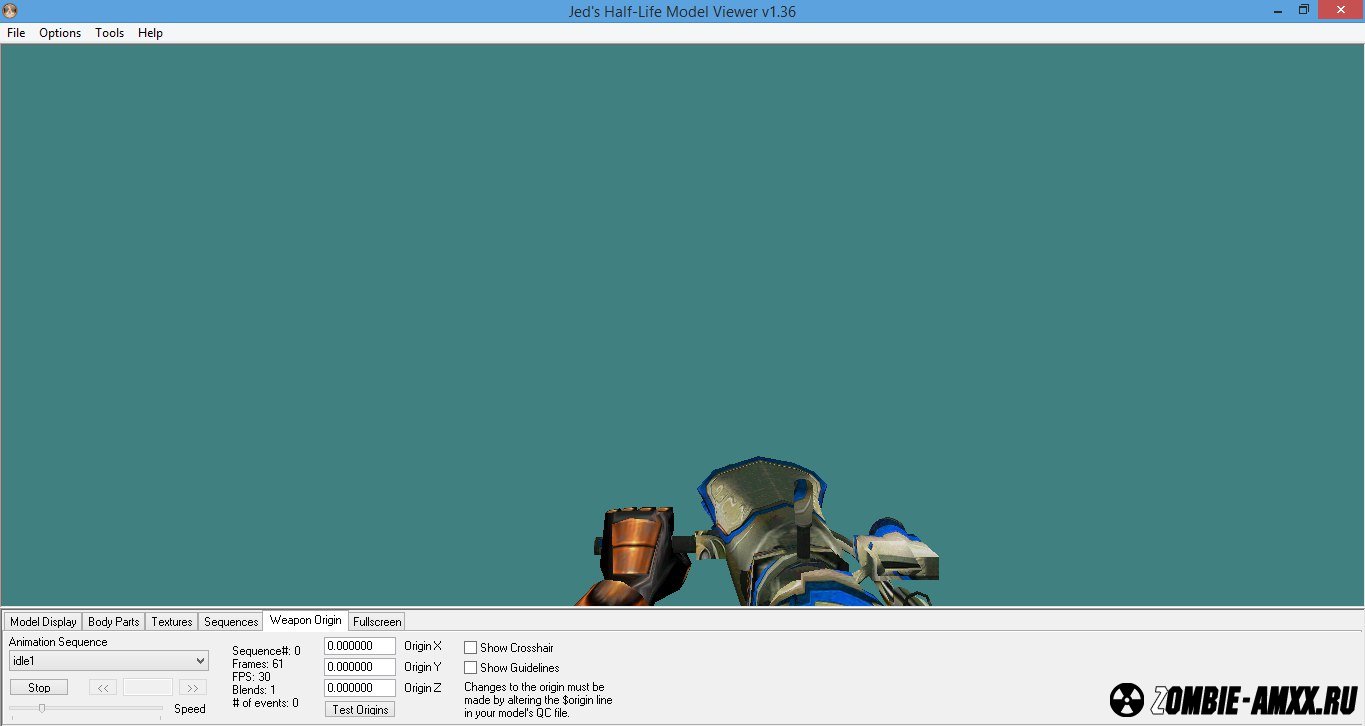Click the 'Frames: 61' text

(257, 664)
